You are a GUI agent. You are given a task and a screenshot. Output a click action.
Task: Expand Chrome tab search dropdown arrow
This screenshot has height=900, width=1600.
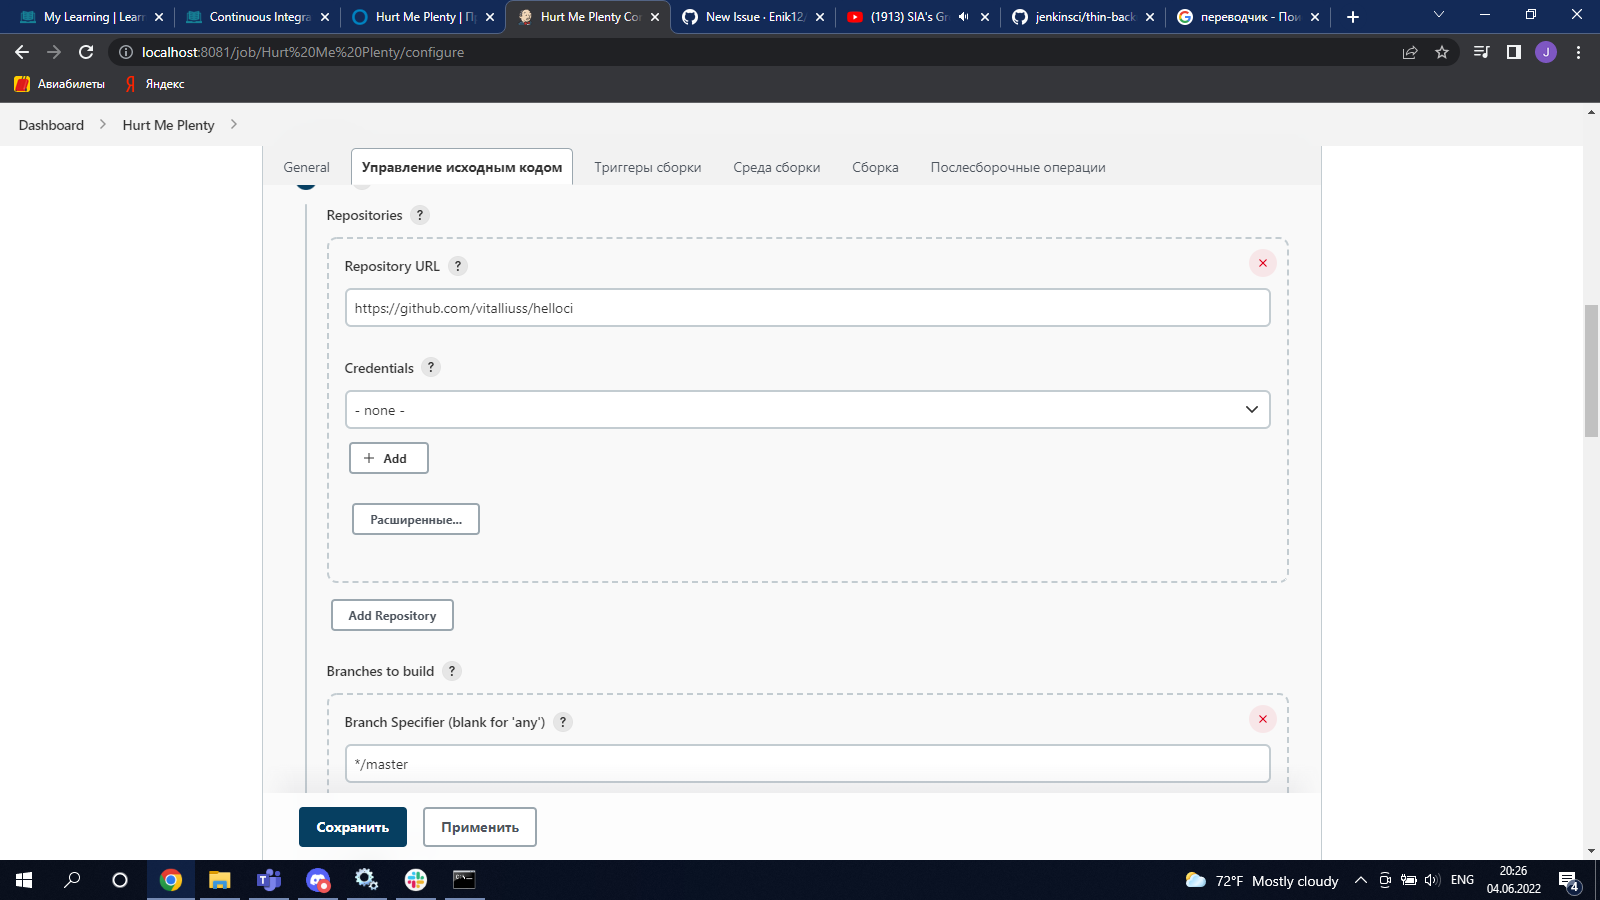pyautogui.click(x=1439, y=15)
